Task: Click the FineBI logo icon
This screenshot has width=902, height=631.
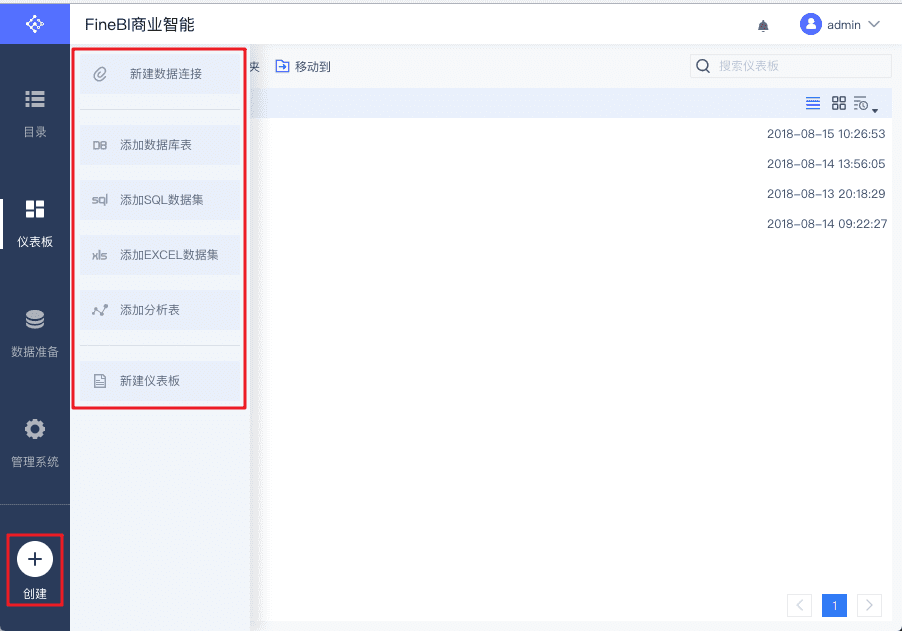Action: (35, 24)
